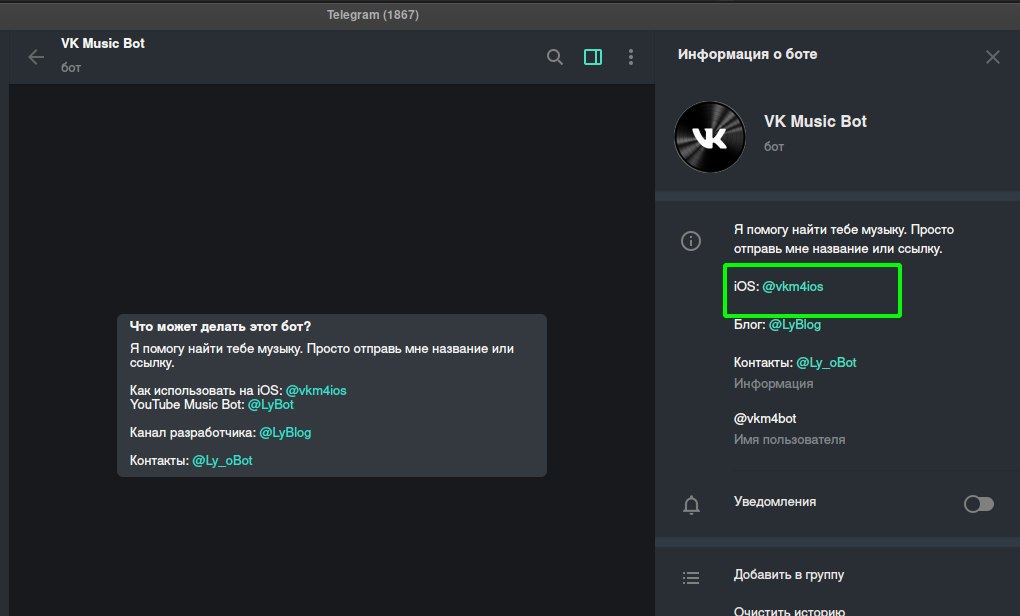Click the info circle icon beside description

[691, 241]
